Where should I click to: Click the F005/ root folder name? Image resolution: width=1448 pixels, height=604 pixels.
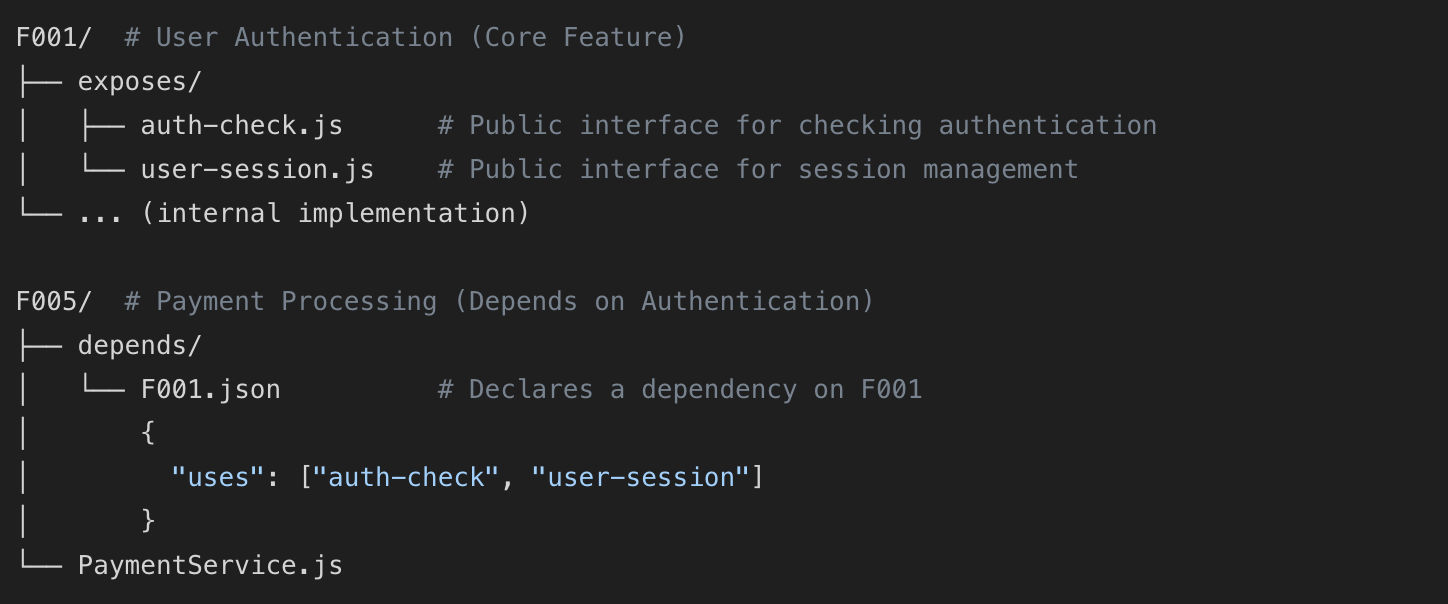click(x=54, y=301)
